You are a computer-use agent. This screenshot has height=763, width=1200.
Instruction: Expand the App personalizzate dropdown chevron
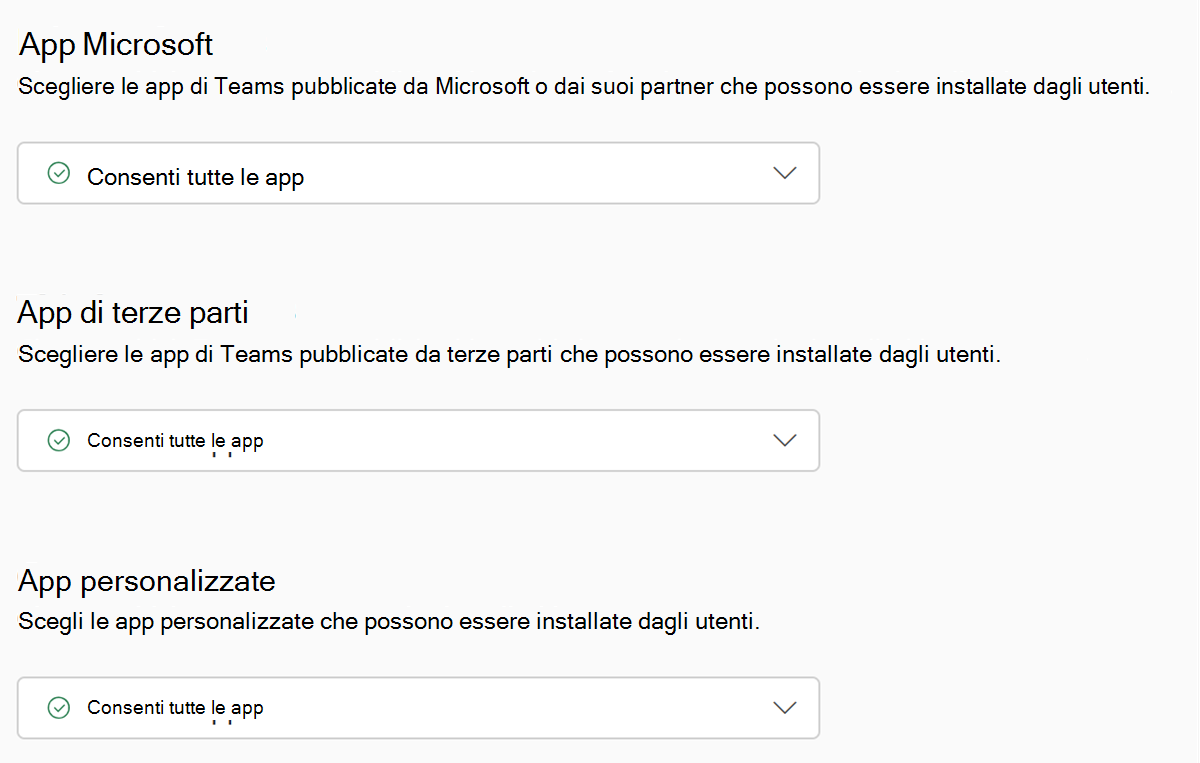[x=785, y=707]
